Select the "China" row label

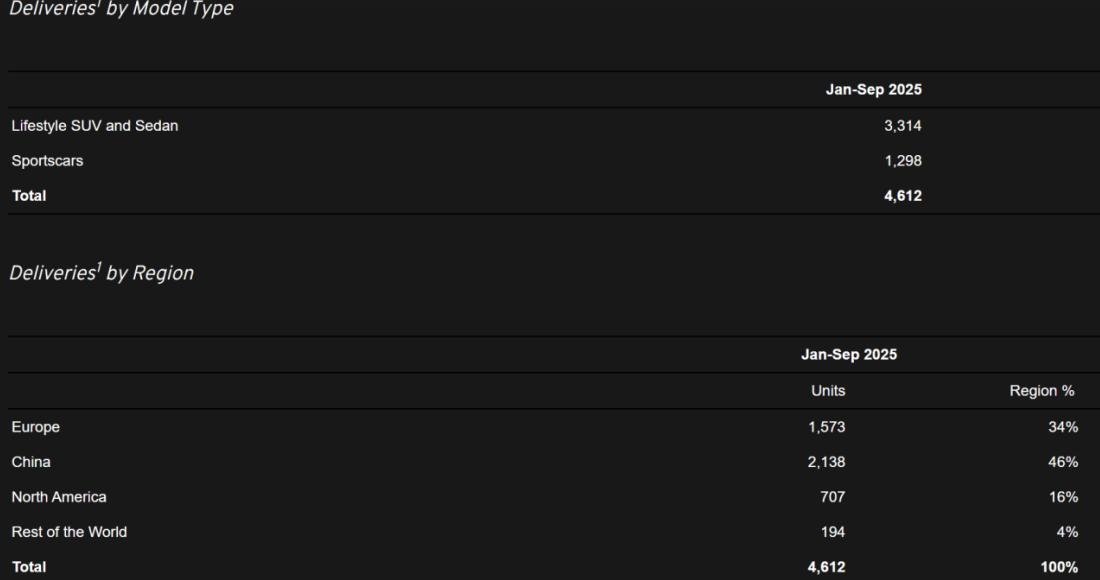(31, 462)
